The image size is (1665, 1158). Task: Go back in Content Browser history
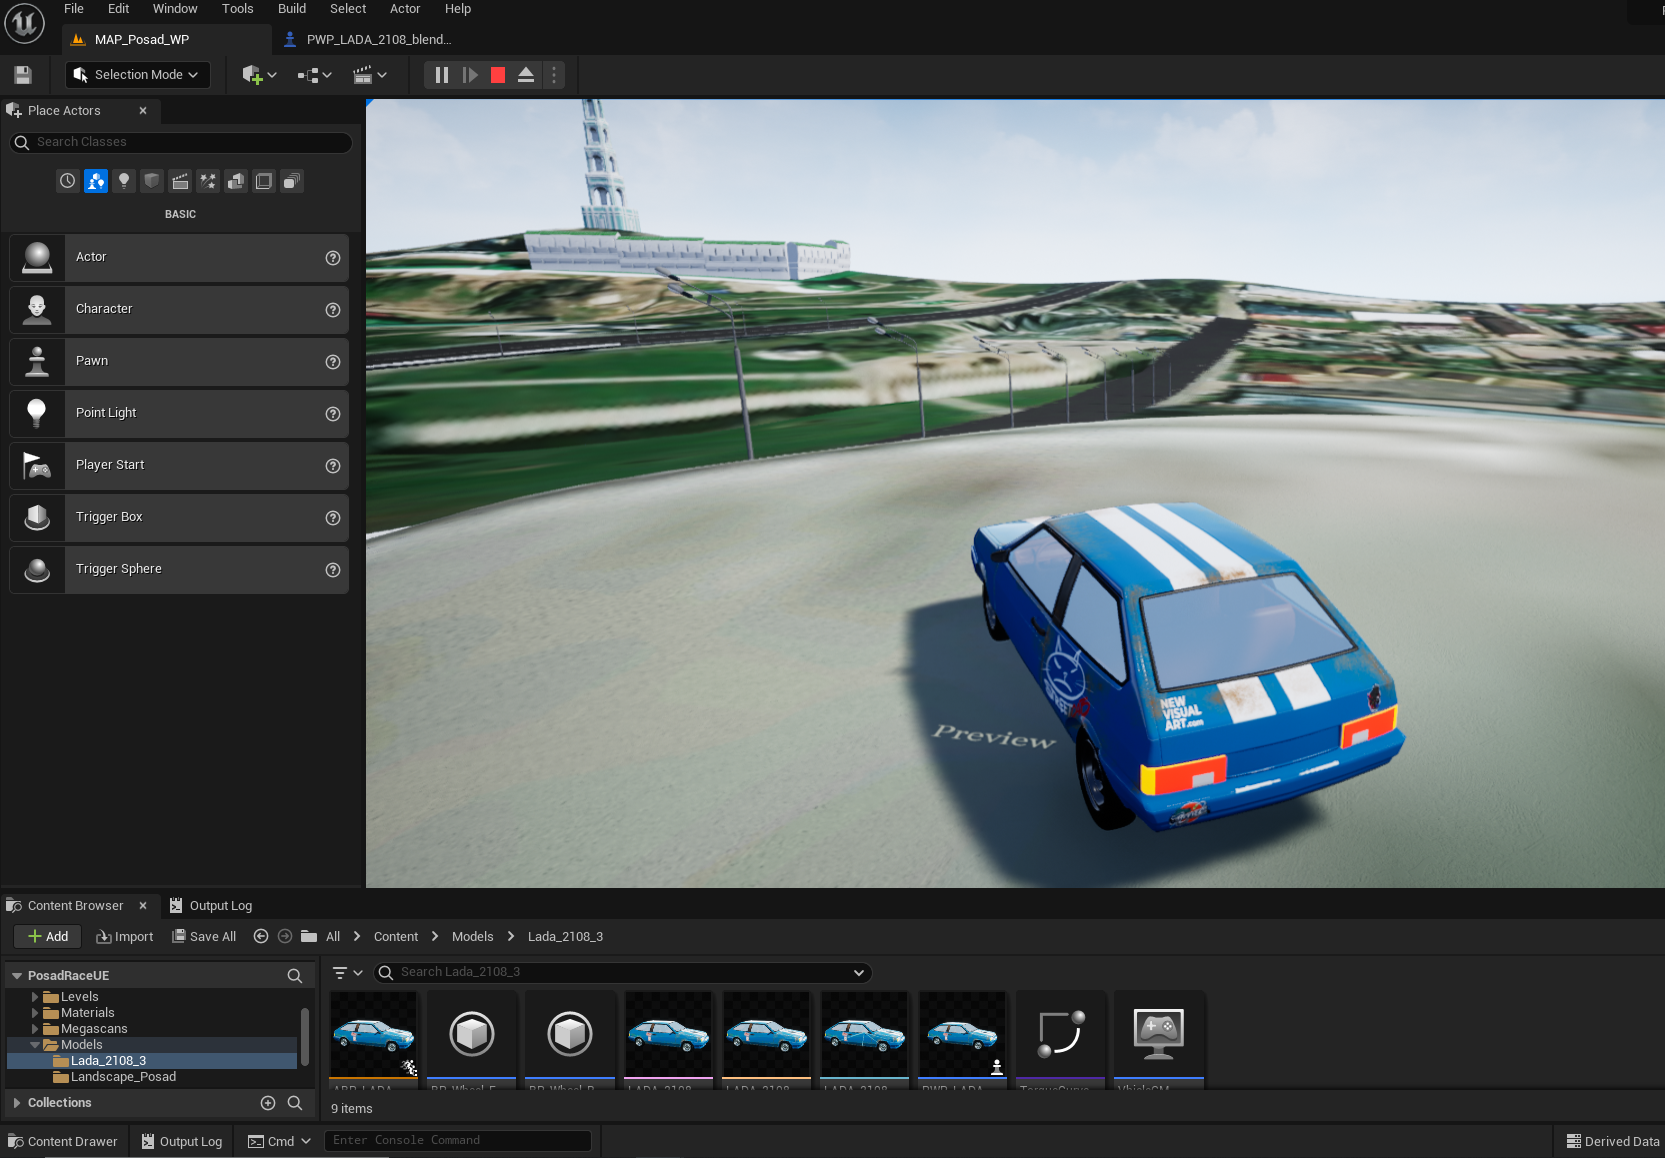pos(261,937)
